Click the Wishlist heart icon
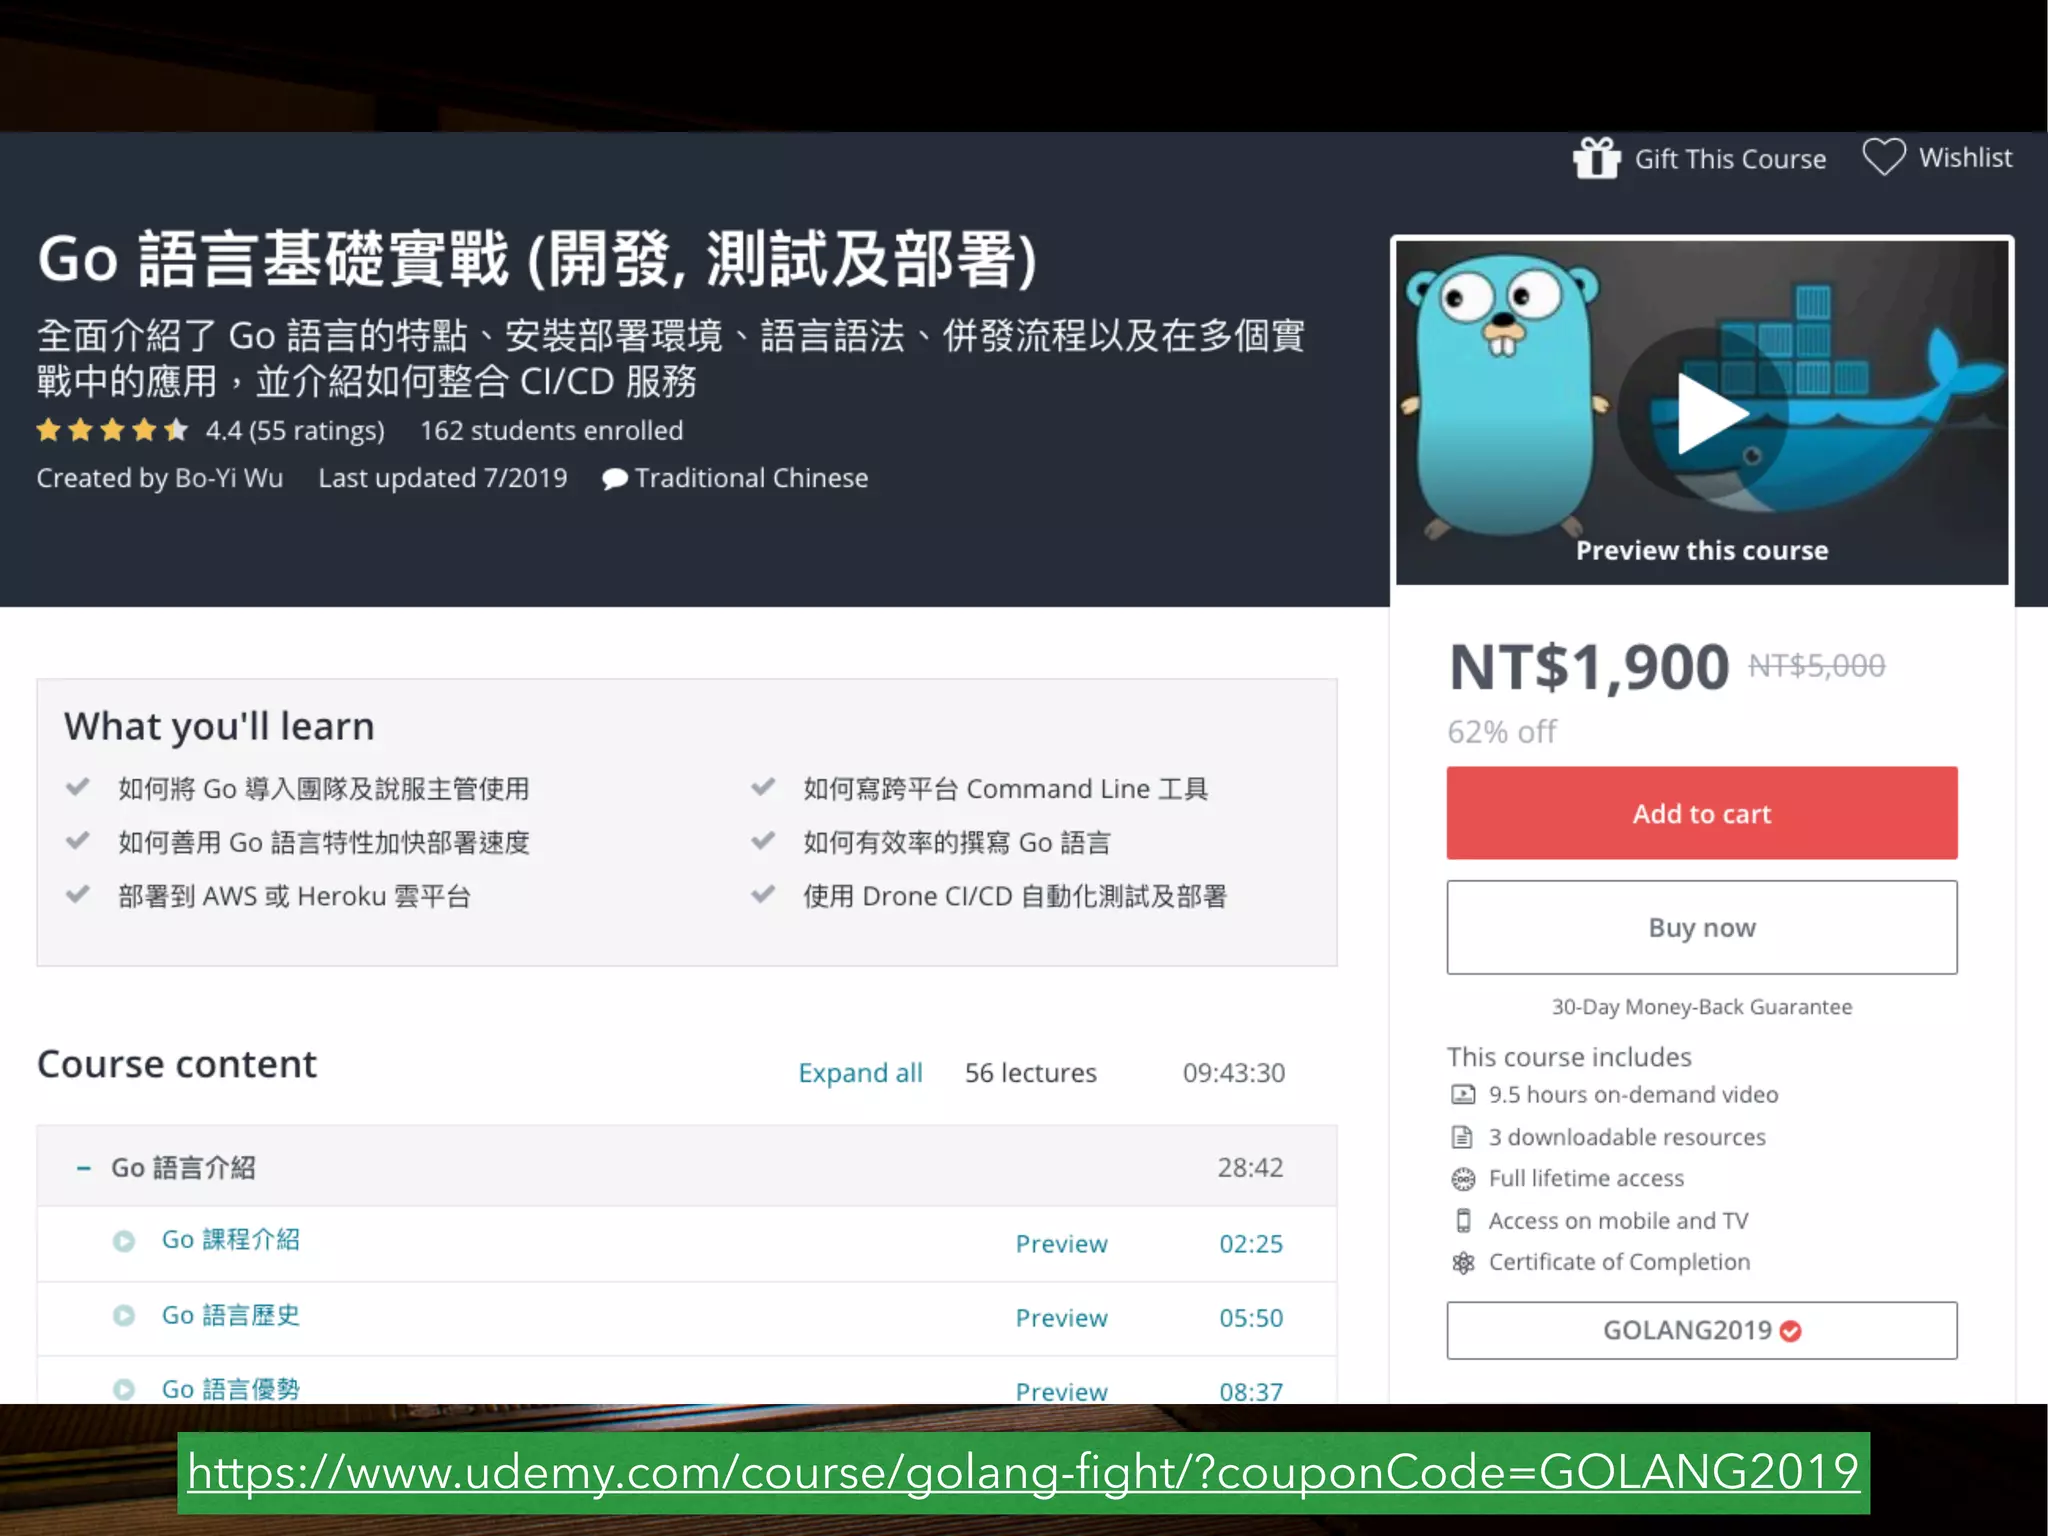 coord(1884,158)
